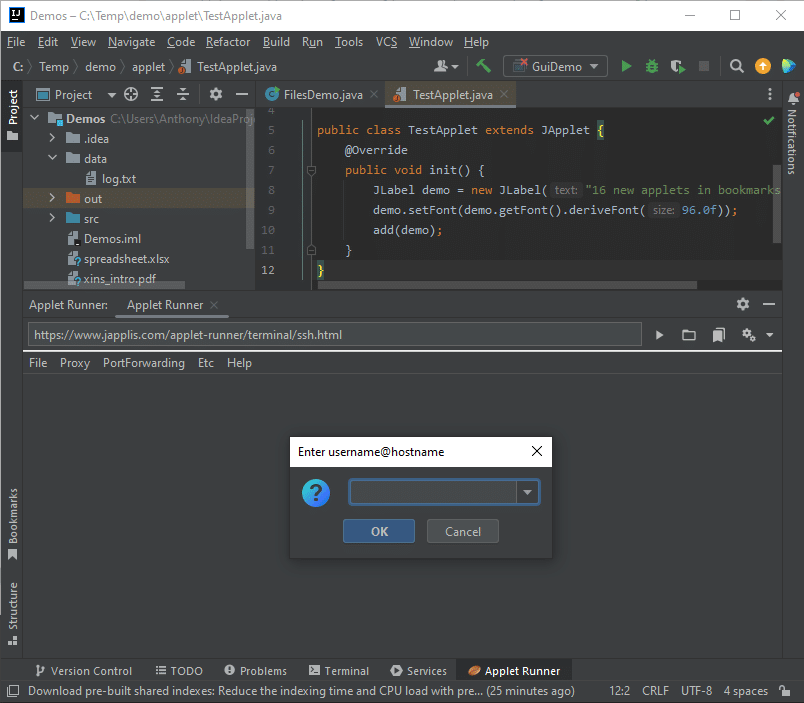The image size is (804, 703).
Task: Open Applet Runner panel settings gear
Action: click(x=743, y=304)
